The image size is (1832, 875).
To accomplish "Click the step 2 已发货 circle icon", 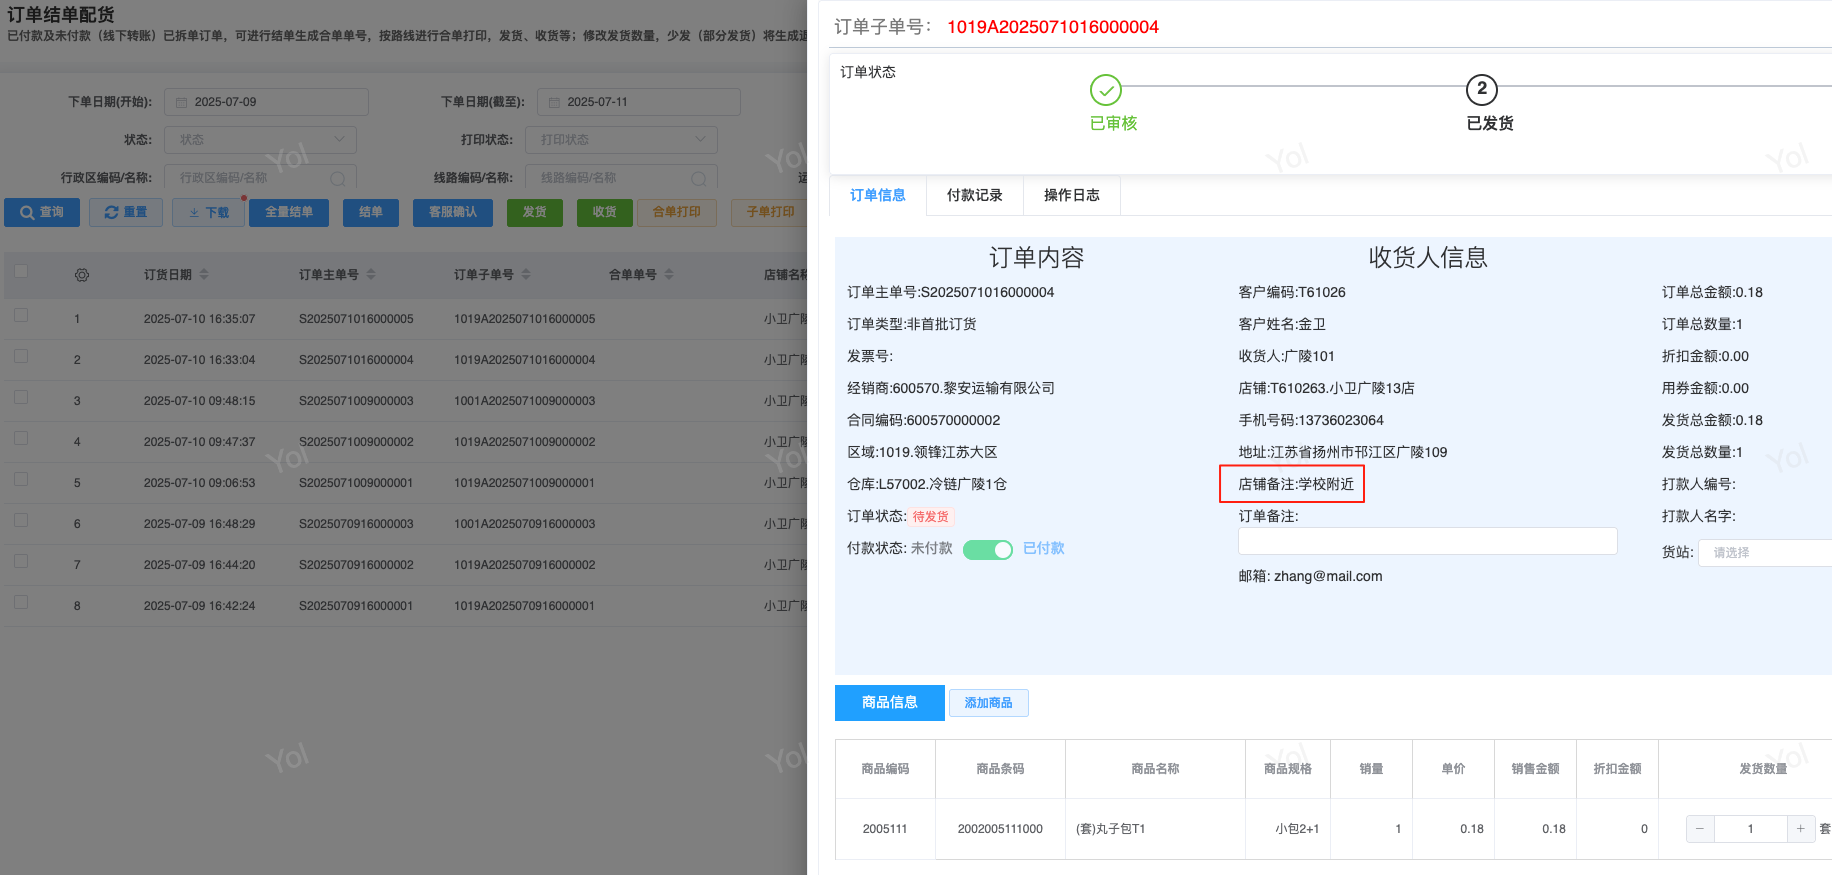I will tap(1481, 90).
